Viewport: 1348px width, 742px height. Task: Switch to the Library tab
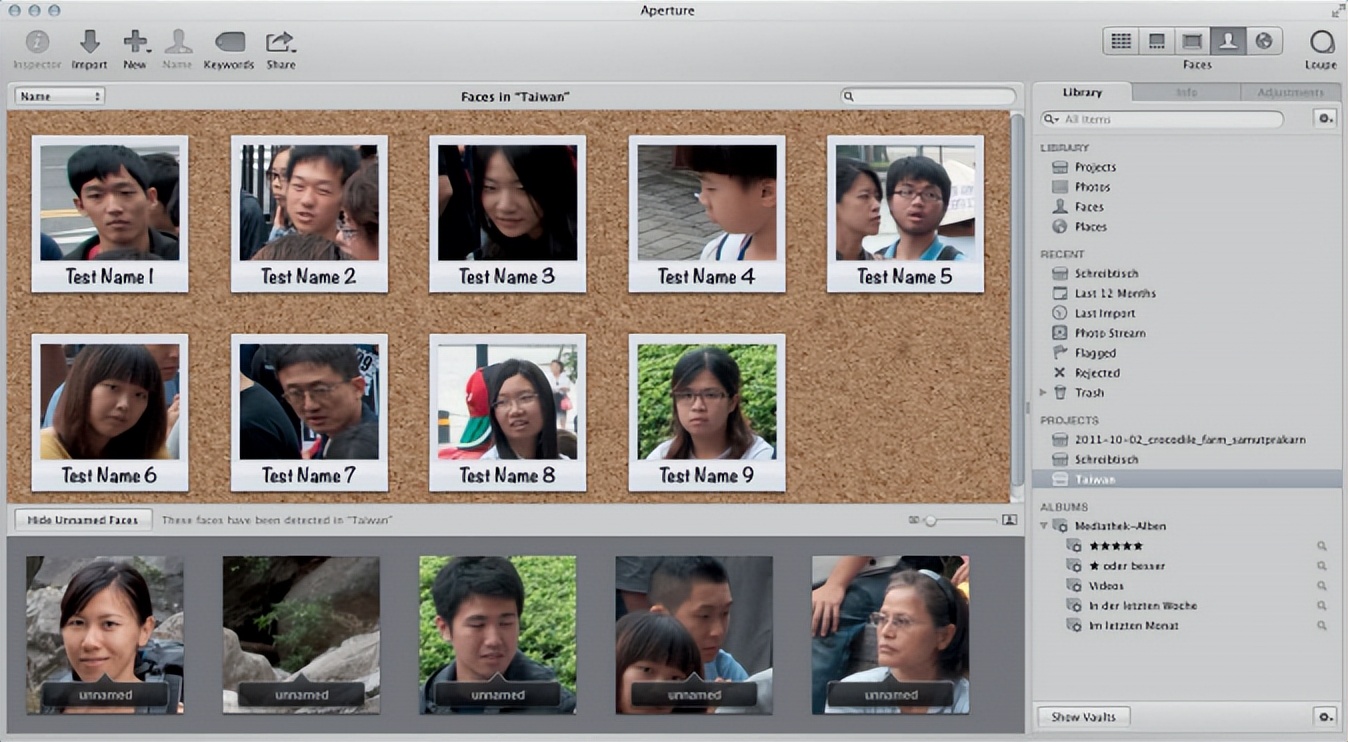(1082, 92)
